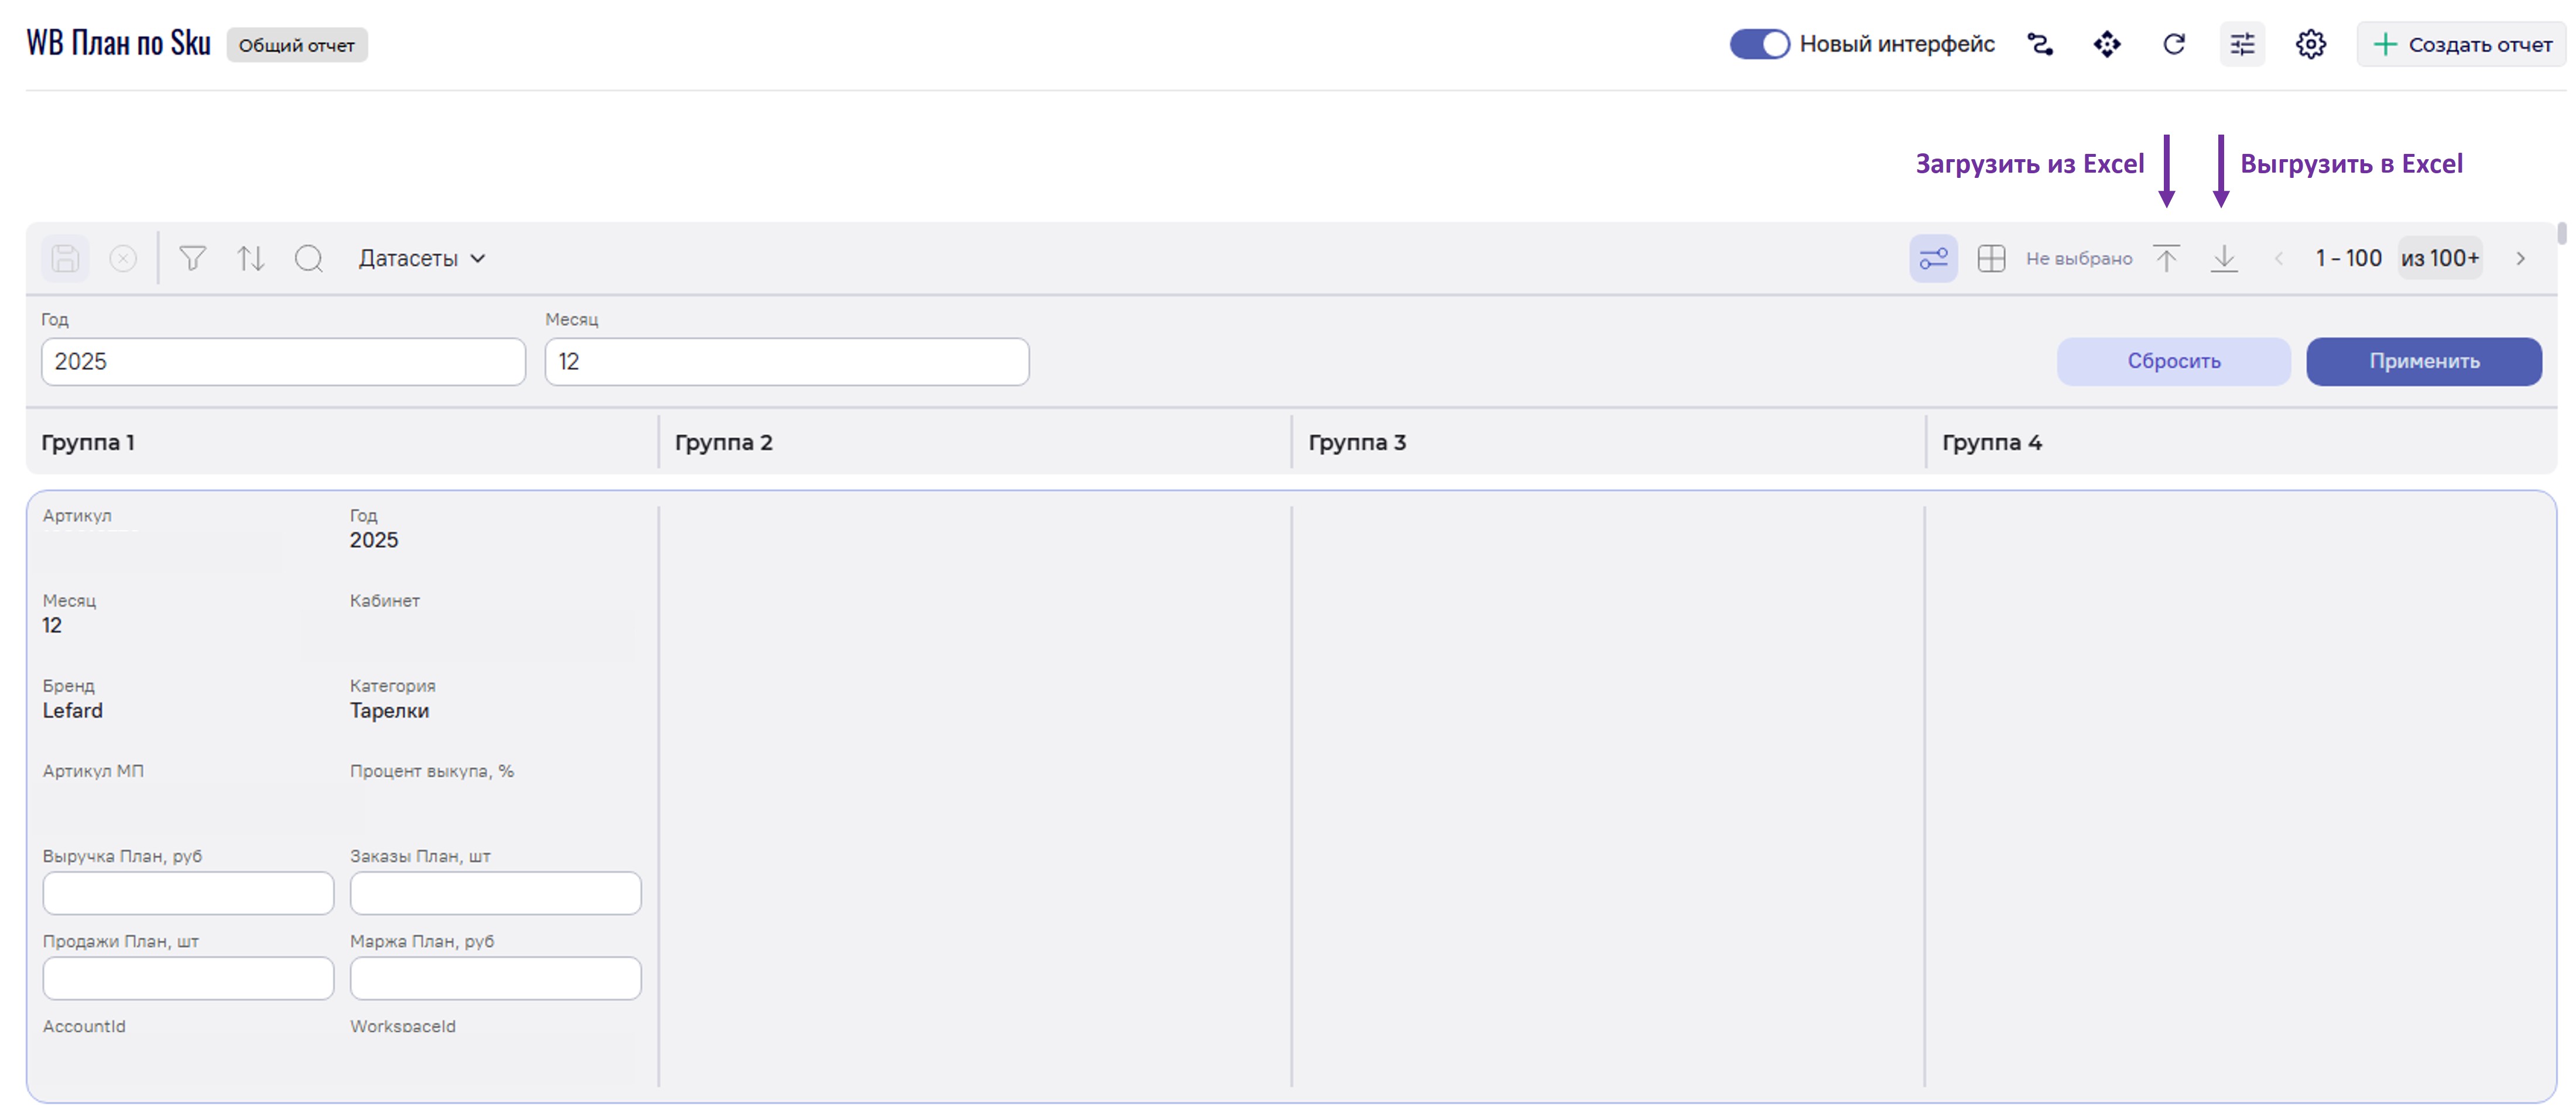This screenshot has height=1116, width=2576.
Task: Click the Выручка План, руб field
Action: tap(188, 893)
